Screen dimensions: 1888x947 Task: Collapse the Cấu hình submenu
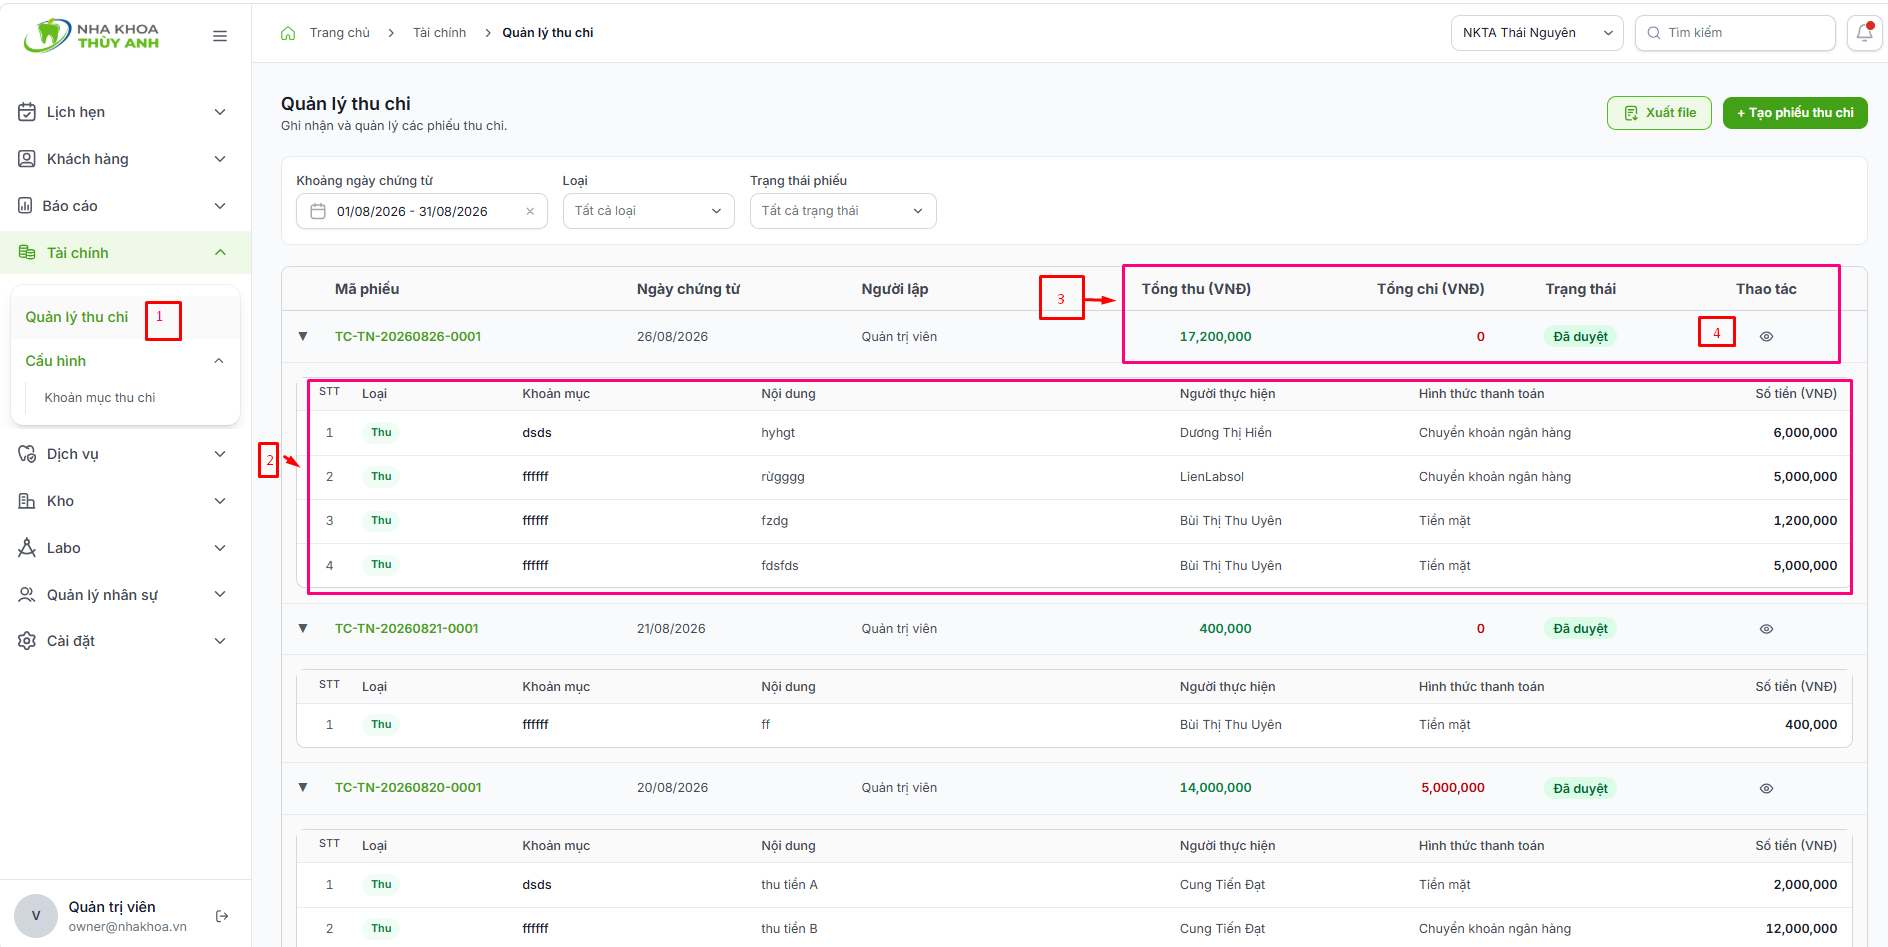tap(219, 361)
